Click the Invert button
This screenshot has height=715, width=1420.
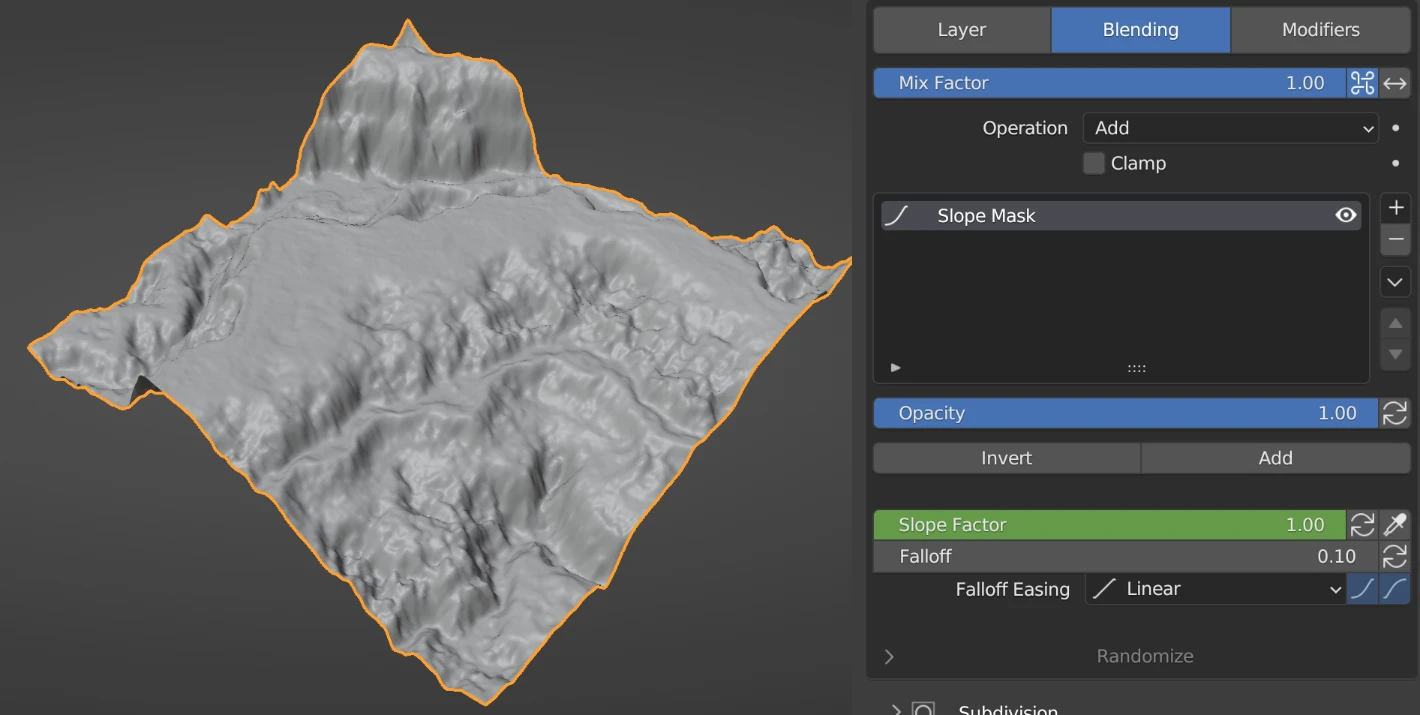point(1006,458)
